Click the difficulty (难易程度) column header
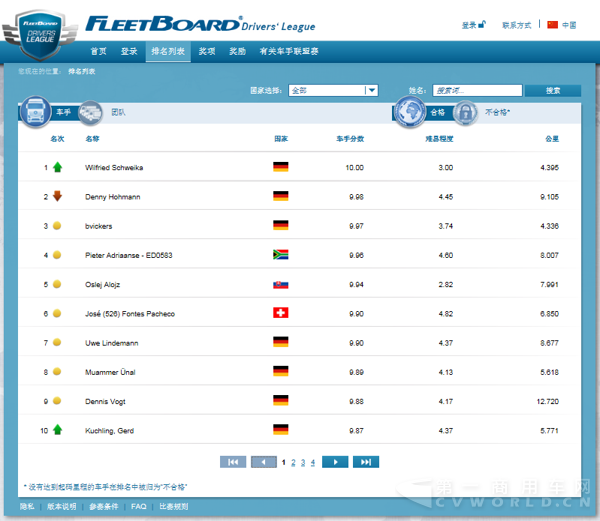This screenshot has height=521, width=600. [x=439, y=139]
